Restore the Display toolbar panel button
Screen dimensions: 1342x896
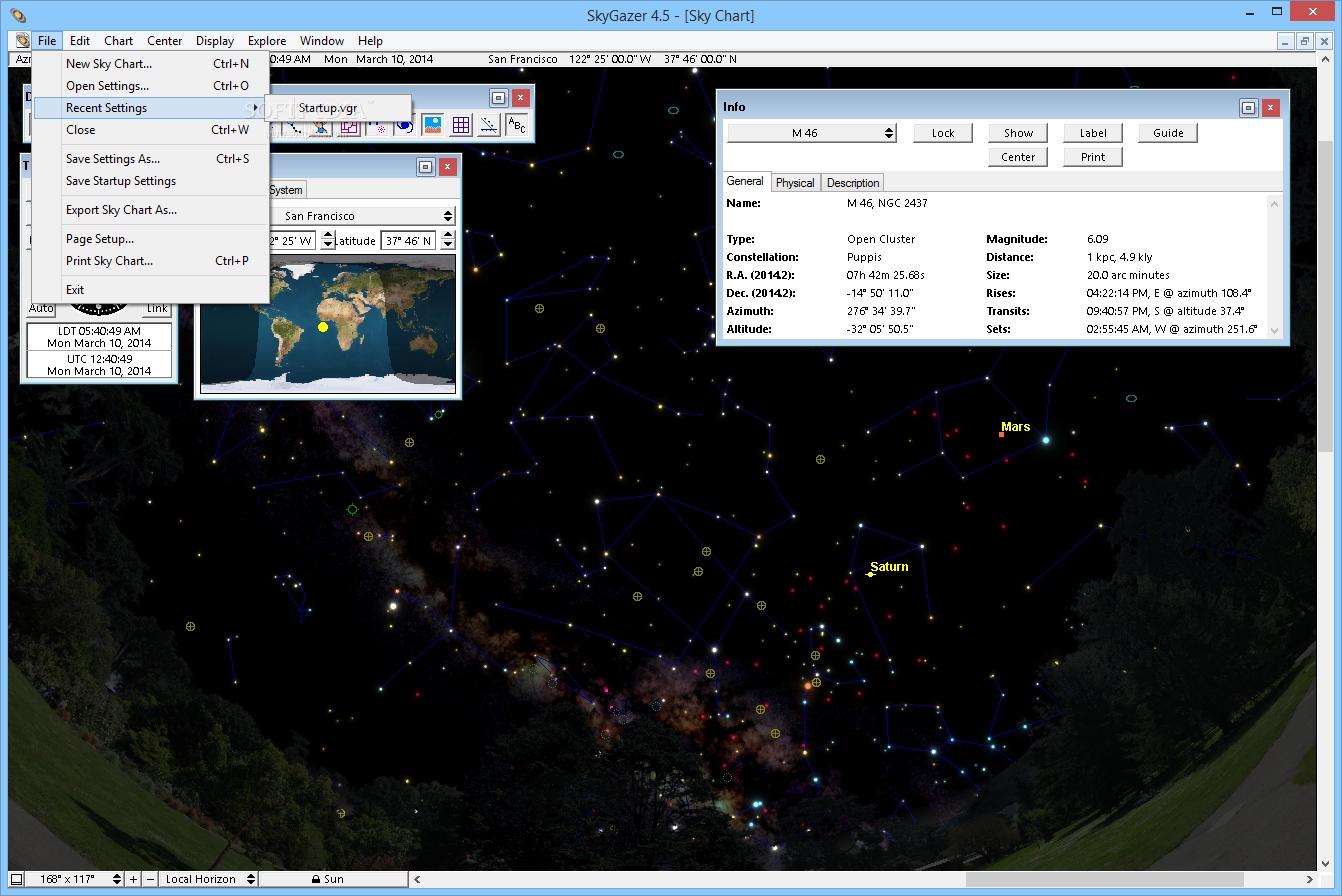click(498, 98)
